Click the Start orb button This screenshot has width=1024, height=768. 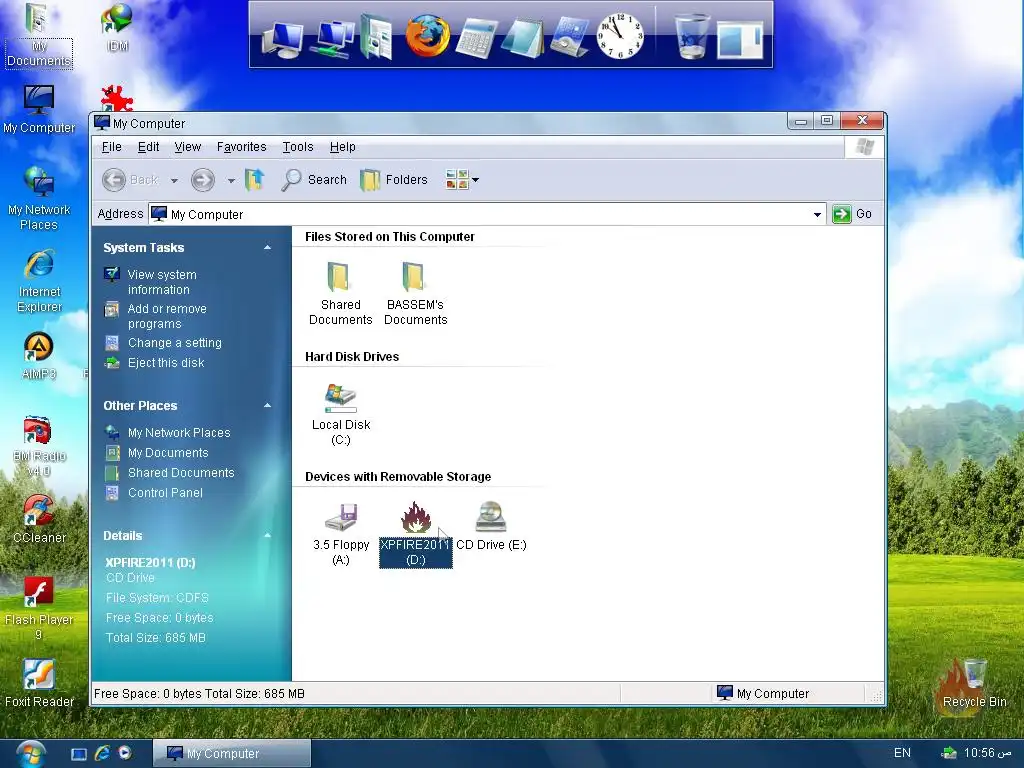[31, 754]
